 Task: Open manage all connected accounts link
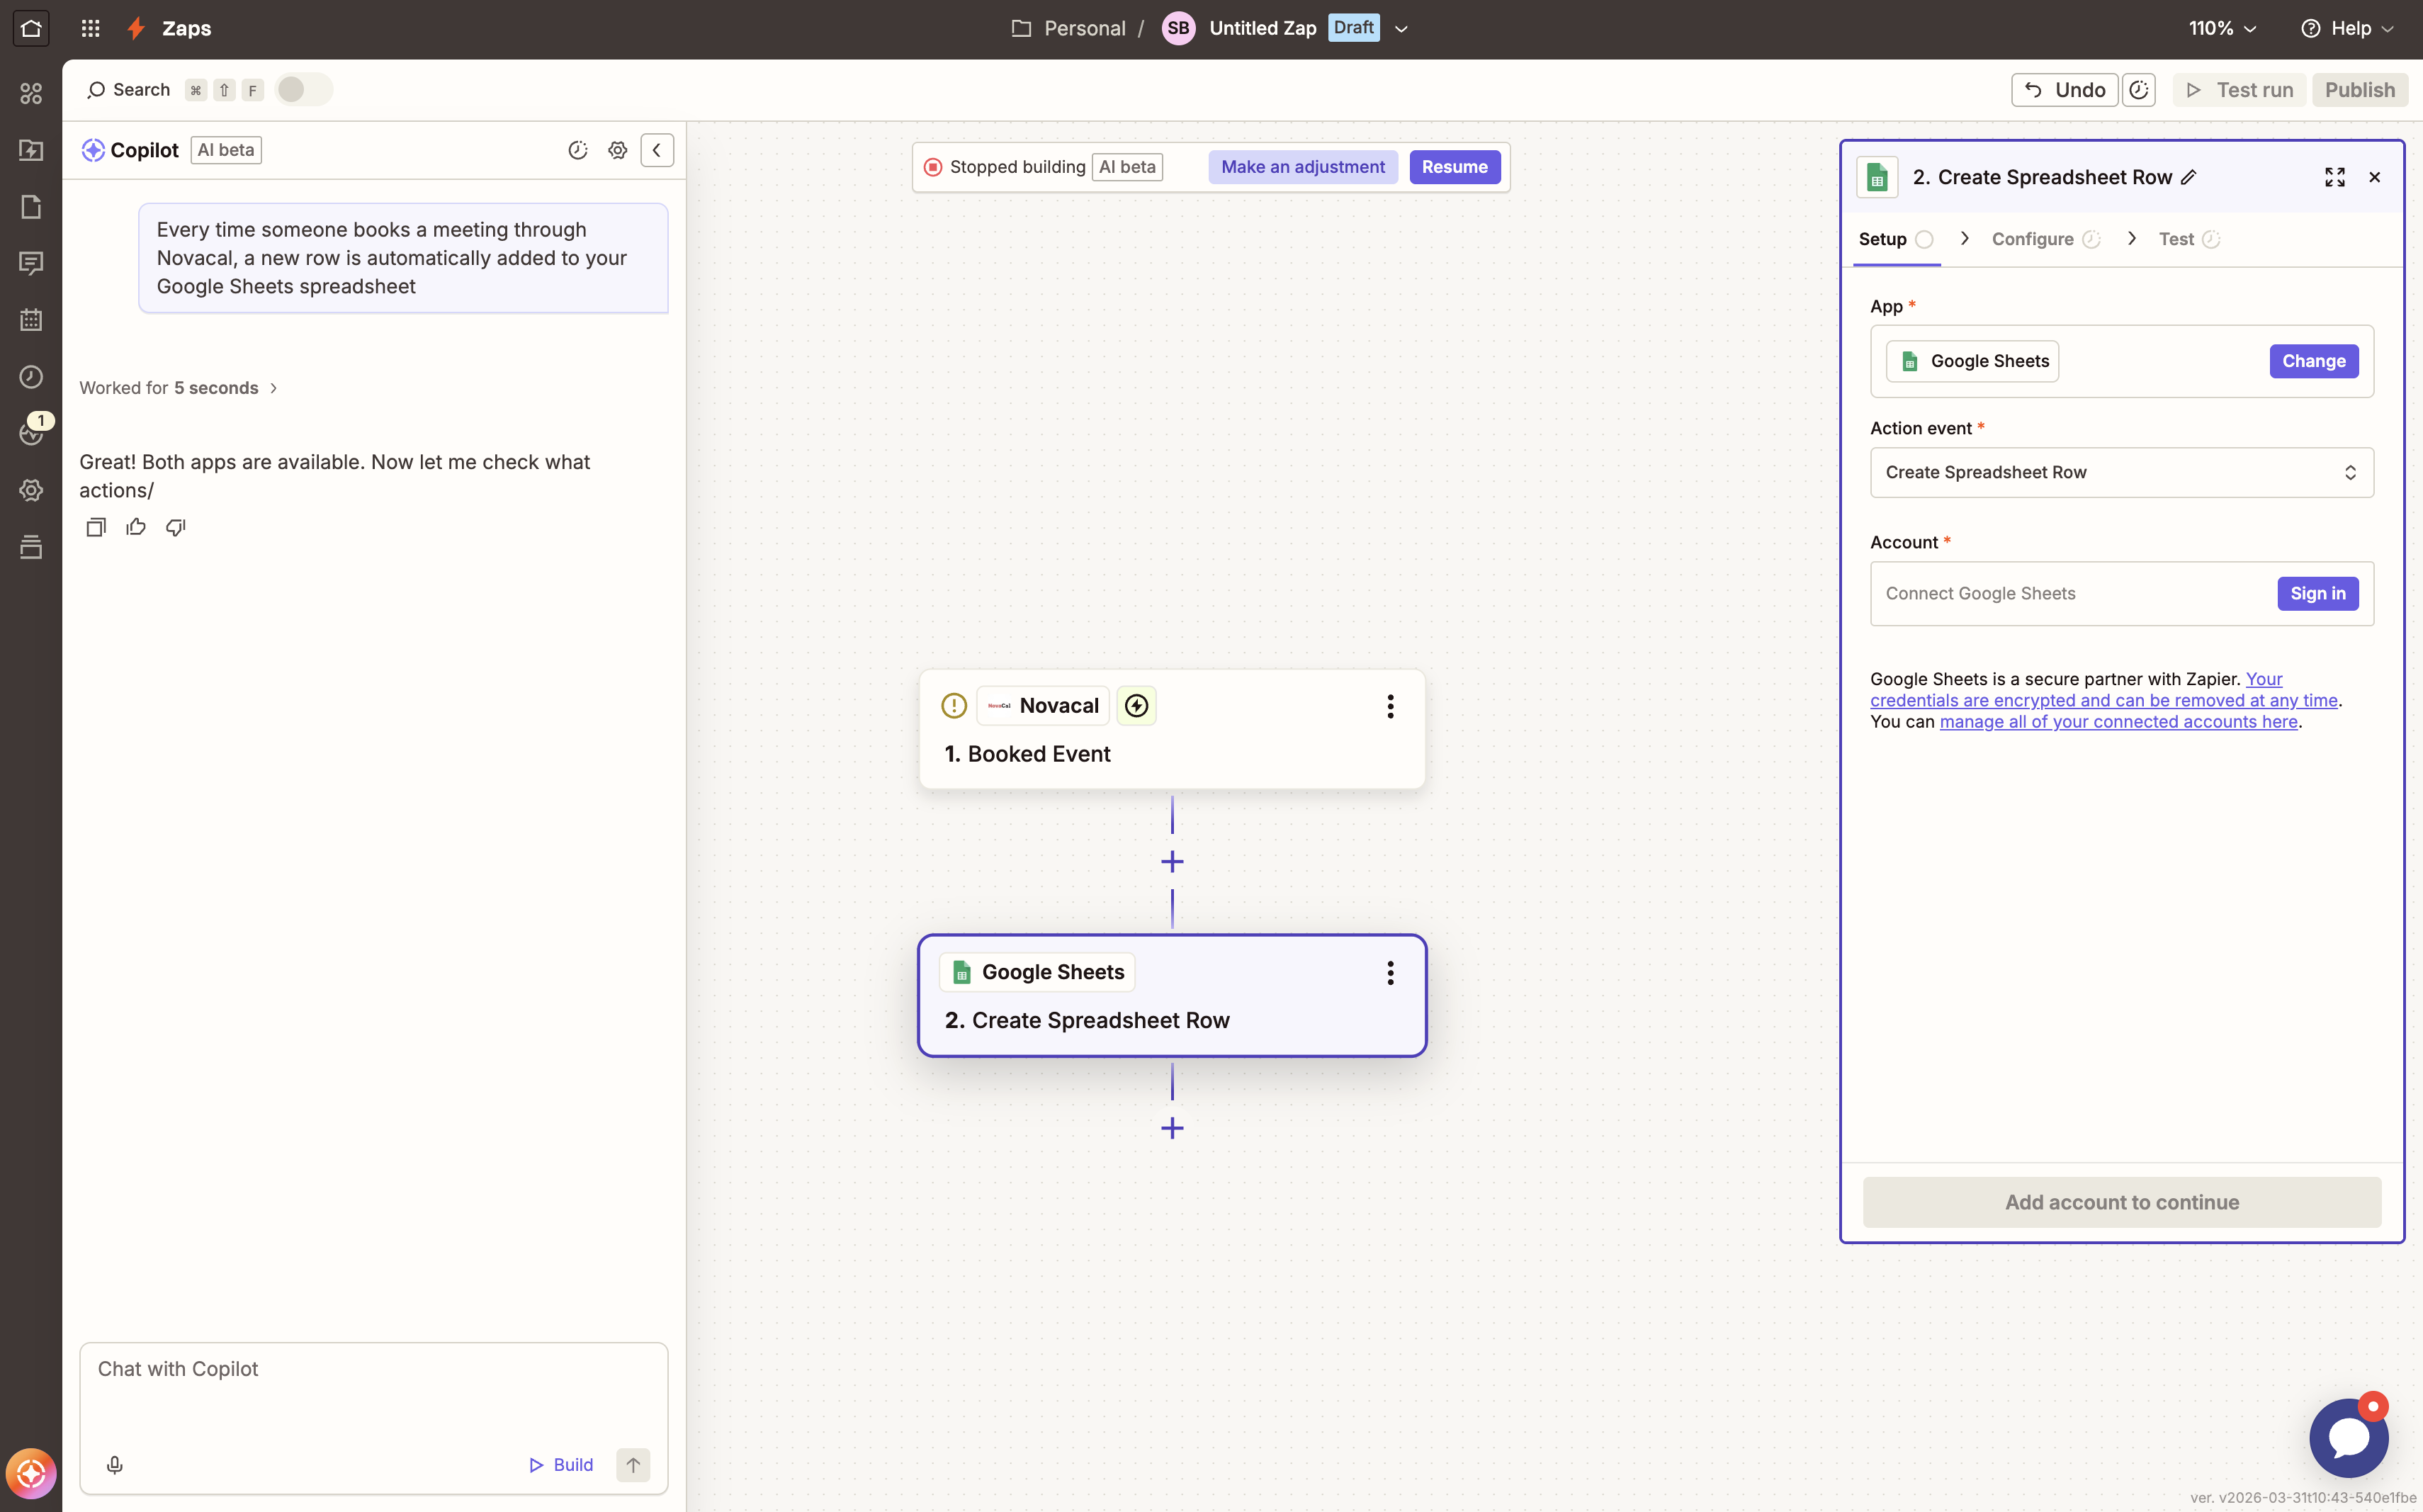(2118, 722)
